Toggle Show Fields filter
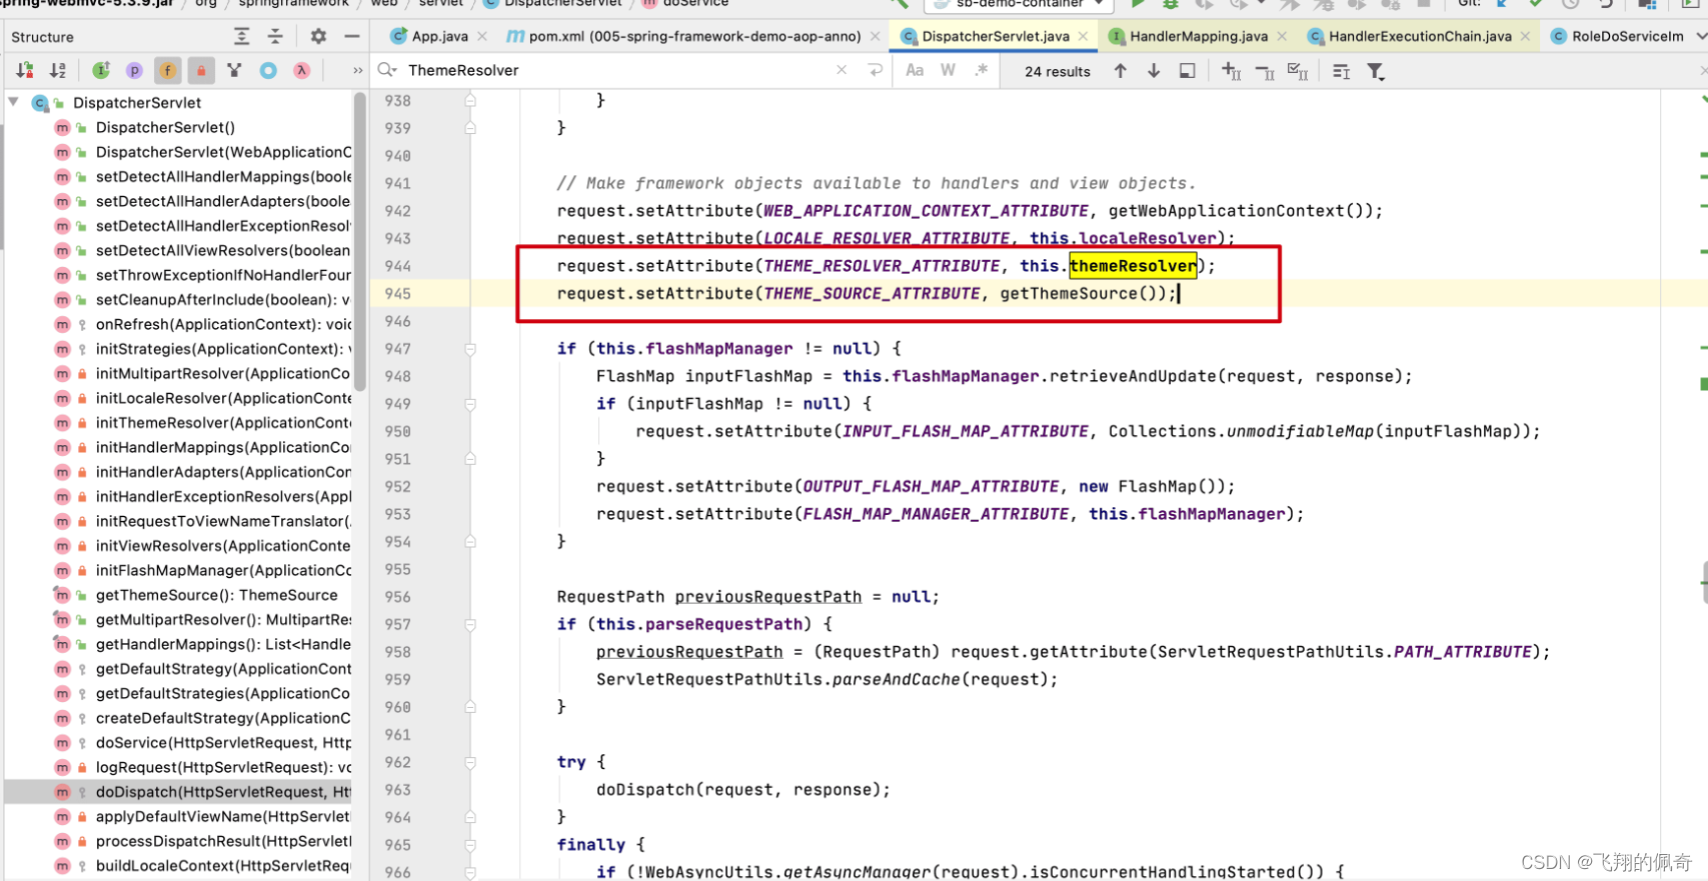 coord(168,70)
